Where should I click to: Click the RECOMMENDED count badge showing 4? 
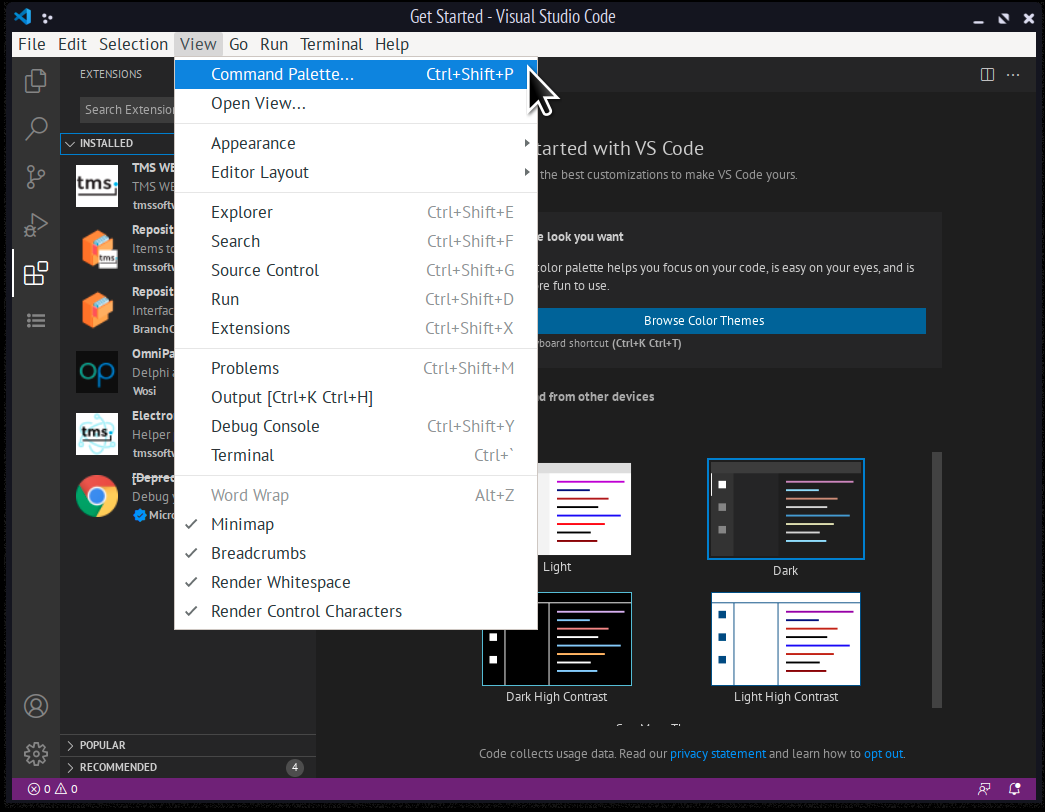tap(295, 767)
